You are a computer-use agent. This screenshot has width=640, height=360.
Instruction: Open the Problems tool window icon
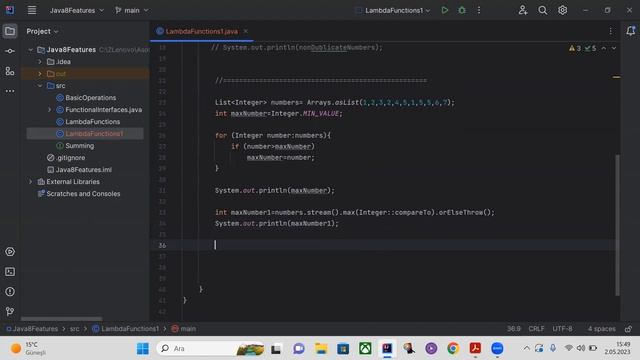coord(10,291)
